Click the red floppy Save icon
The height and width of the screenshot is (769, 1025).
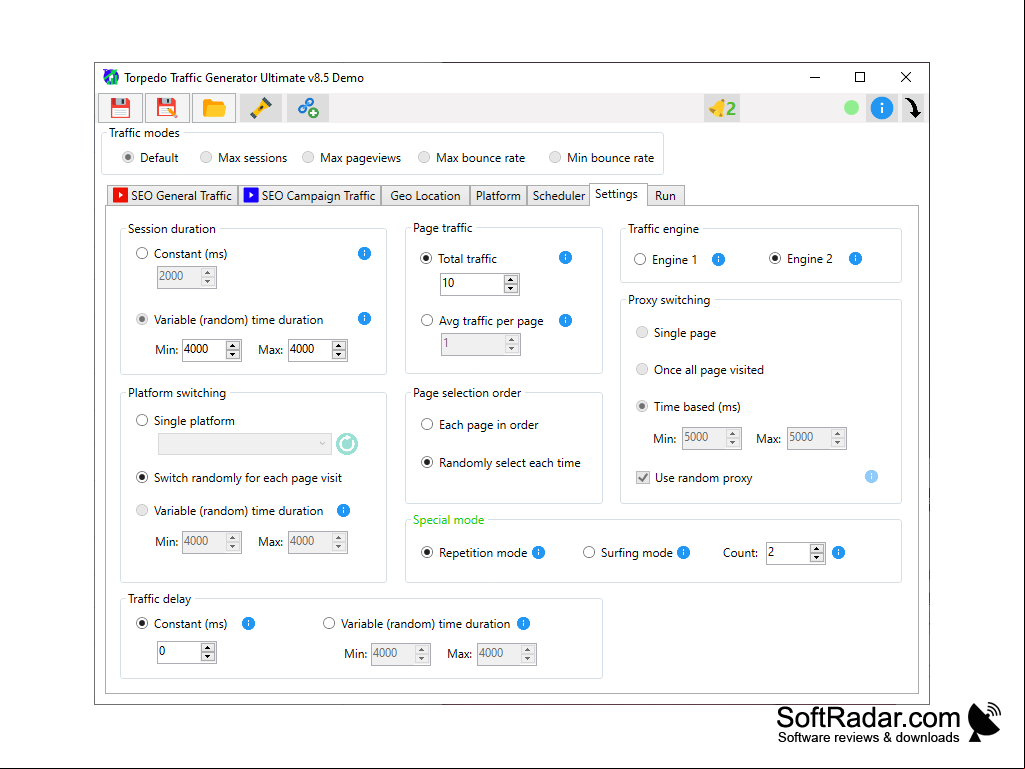[121, 108]
